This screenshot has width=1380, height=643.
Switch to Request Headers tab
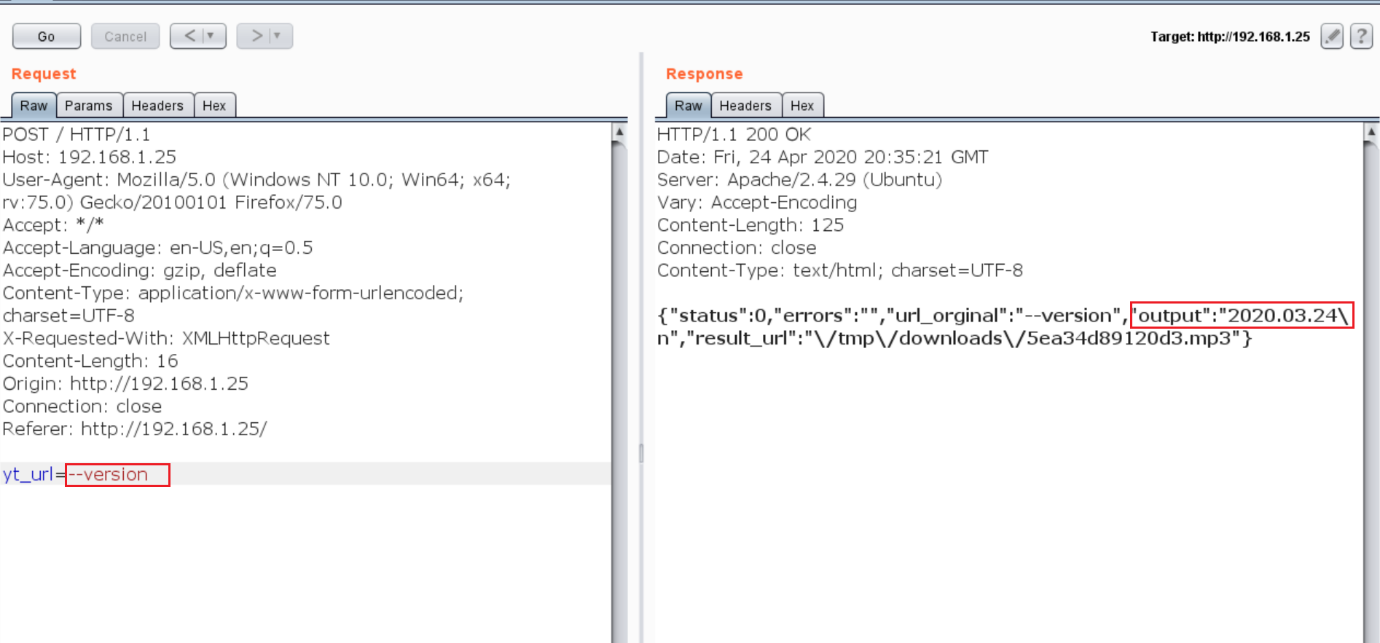click(157, 105)
